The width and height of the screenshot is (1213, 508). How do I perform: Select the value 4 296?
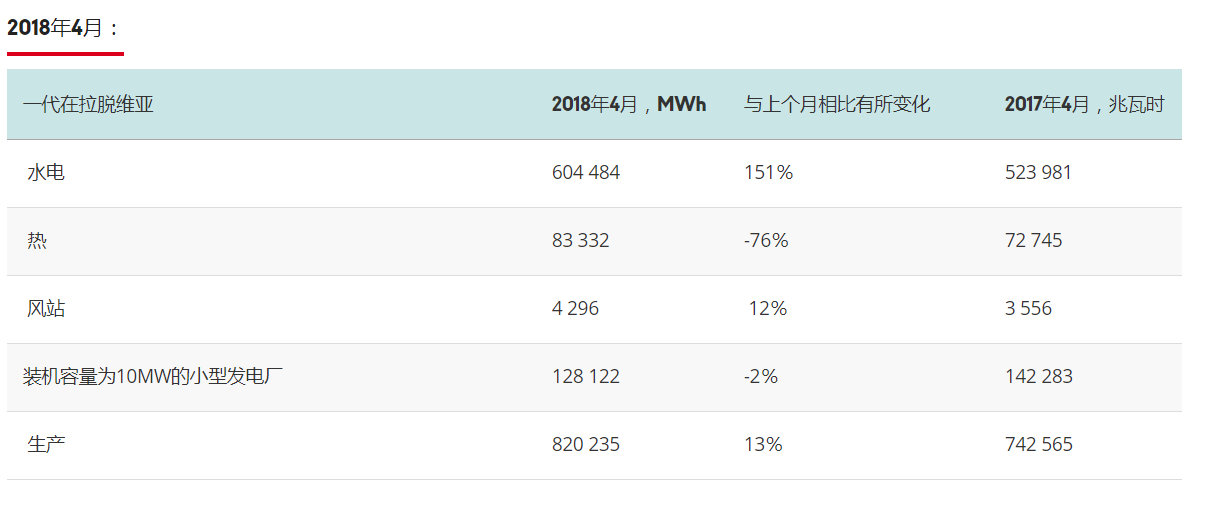coord(575,308)
